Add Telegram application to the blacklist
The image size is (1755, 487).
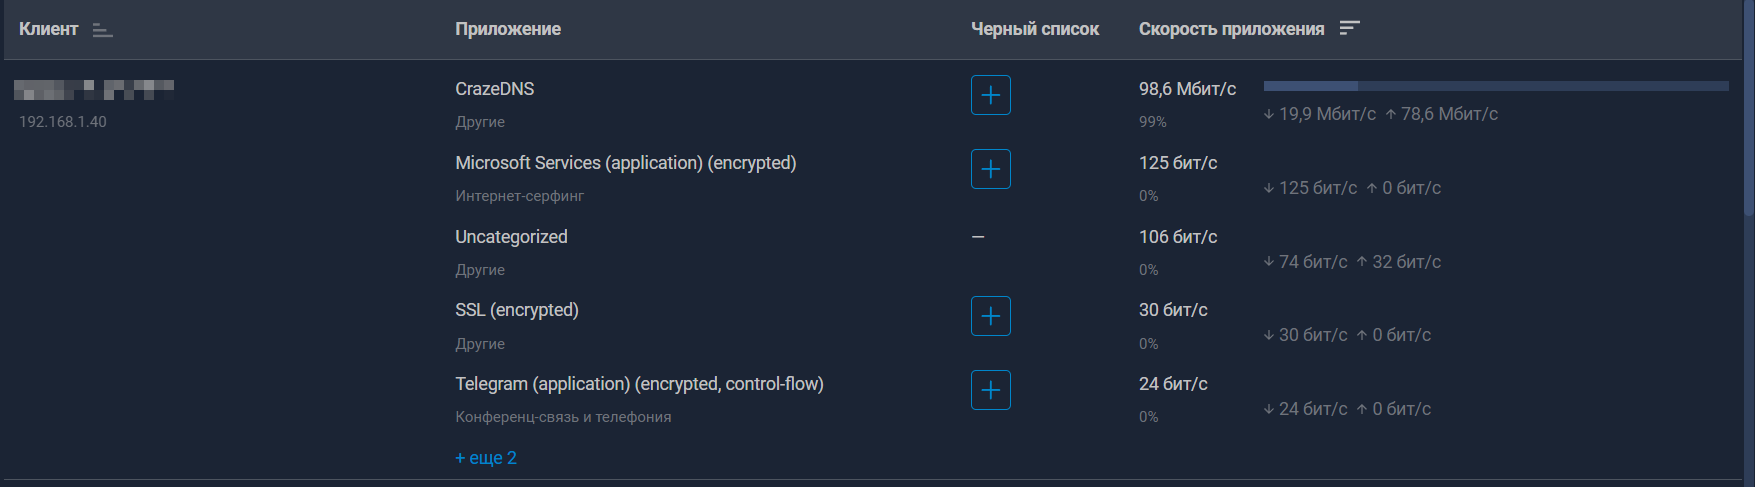990,390
